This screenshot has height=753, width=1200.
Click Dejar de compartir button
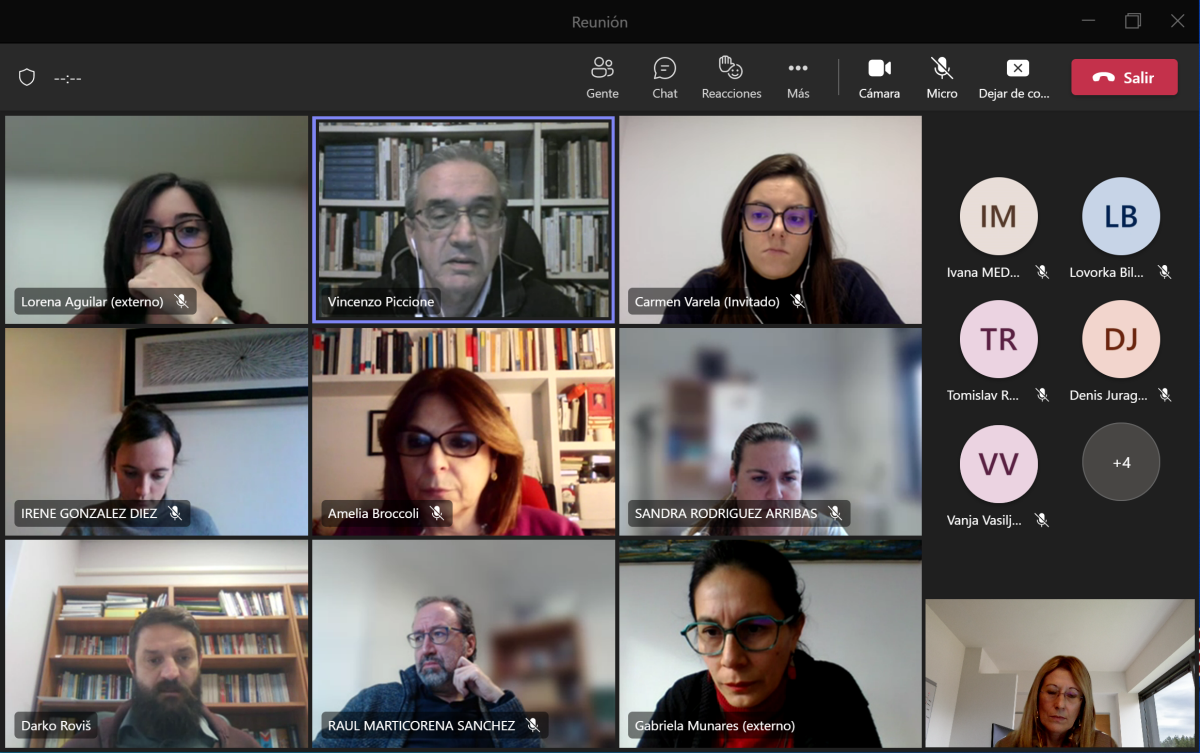point(1016,77)
